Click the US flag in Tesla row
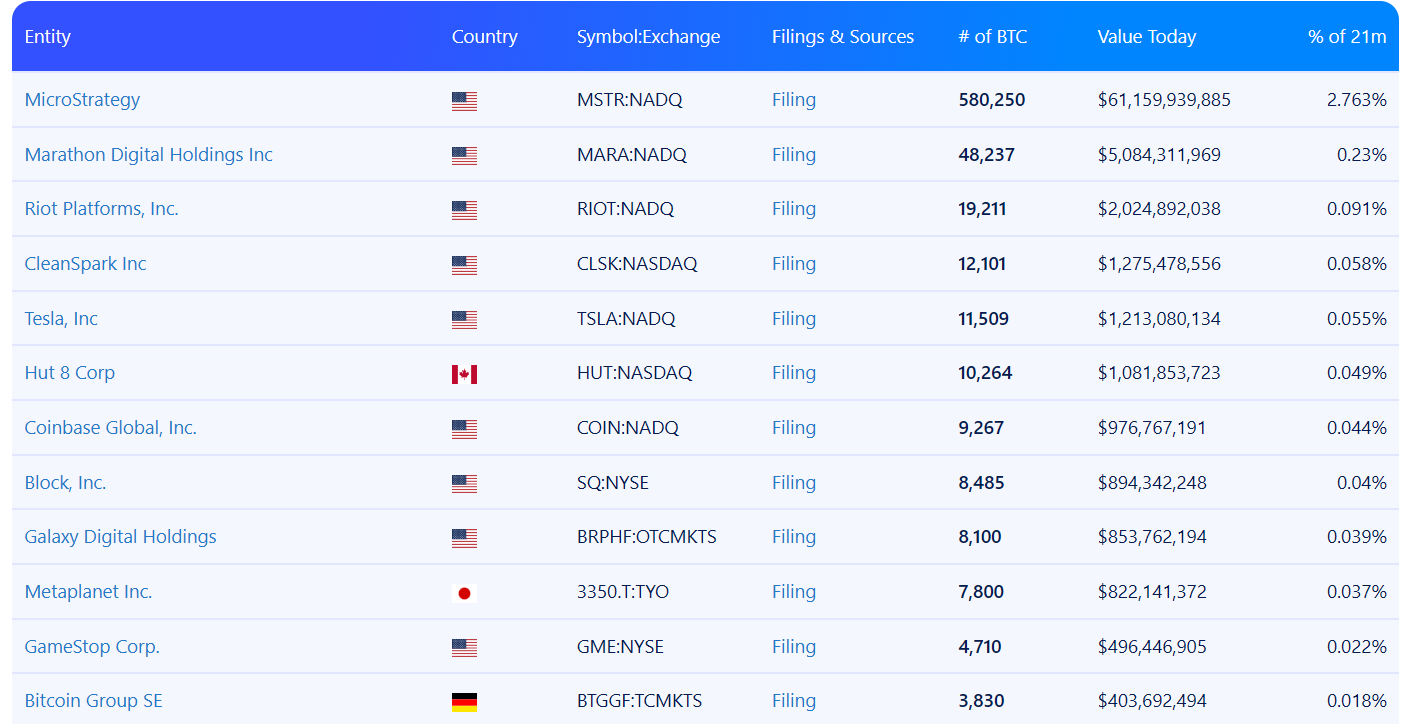1408x724 pixels. pos(464,320)
